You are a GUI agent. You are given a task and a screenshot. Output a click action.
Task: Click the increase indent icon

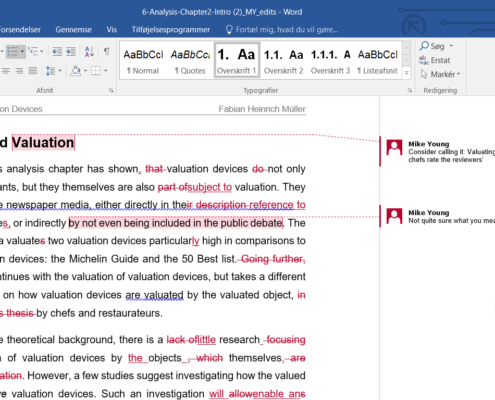(71, 52)
